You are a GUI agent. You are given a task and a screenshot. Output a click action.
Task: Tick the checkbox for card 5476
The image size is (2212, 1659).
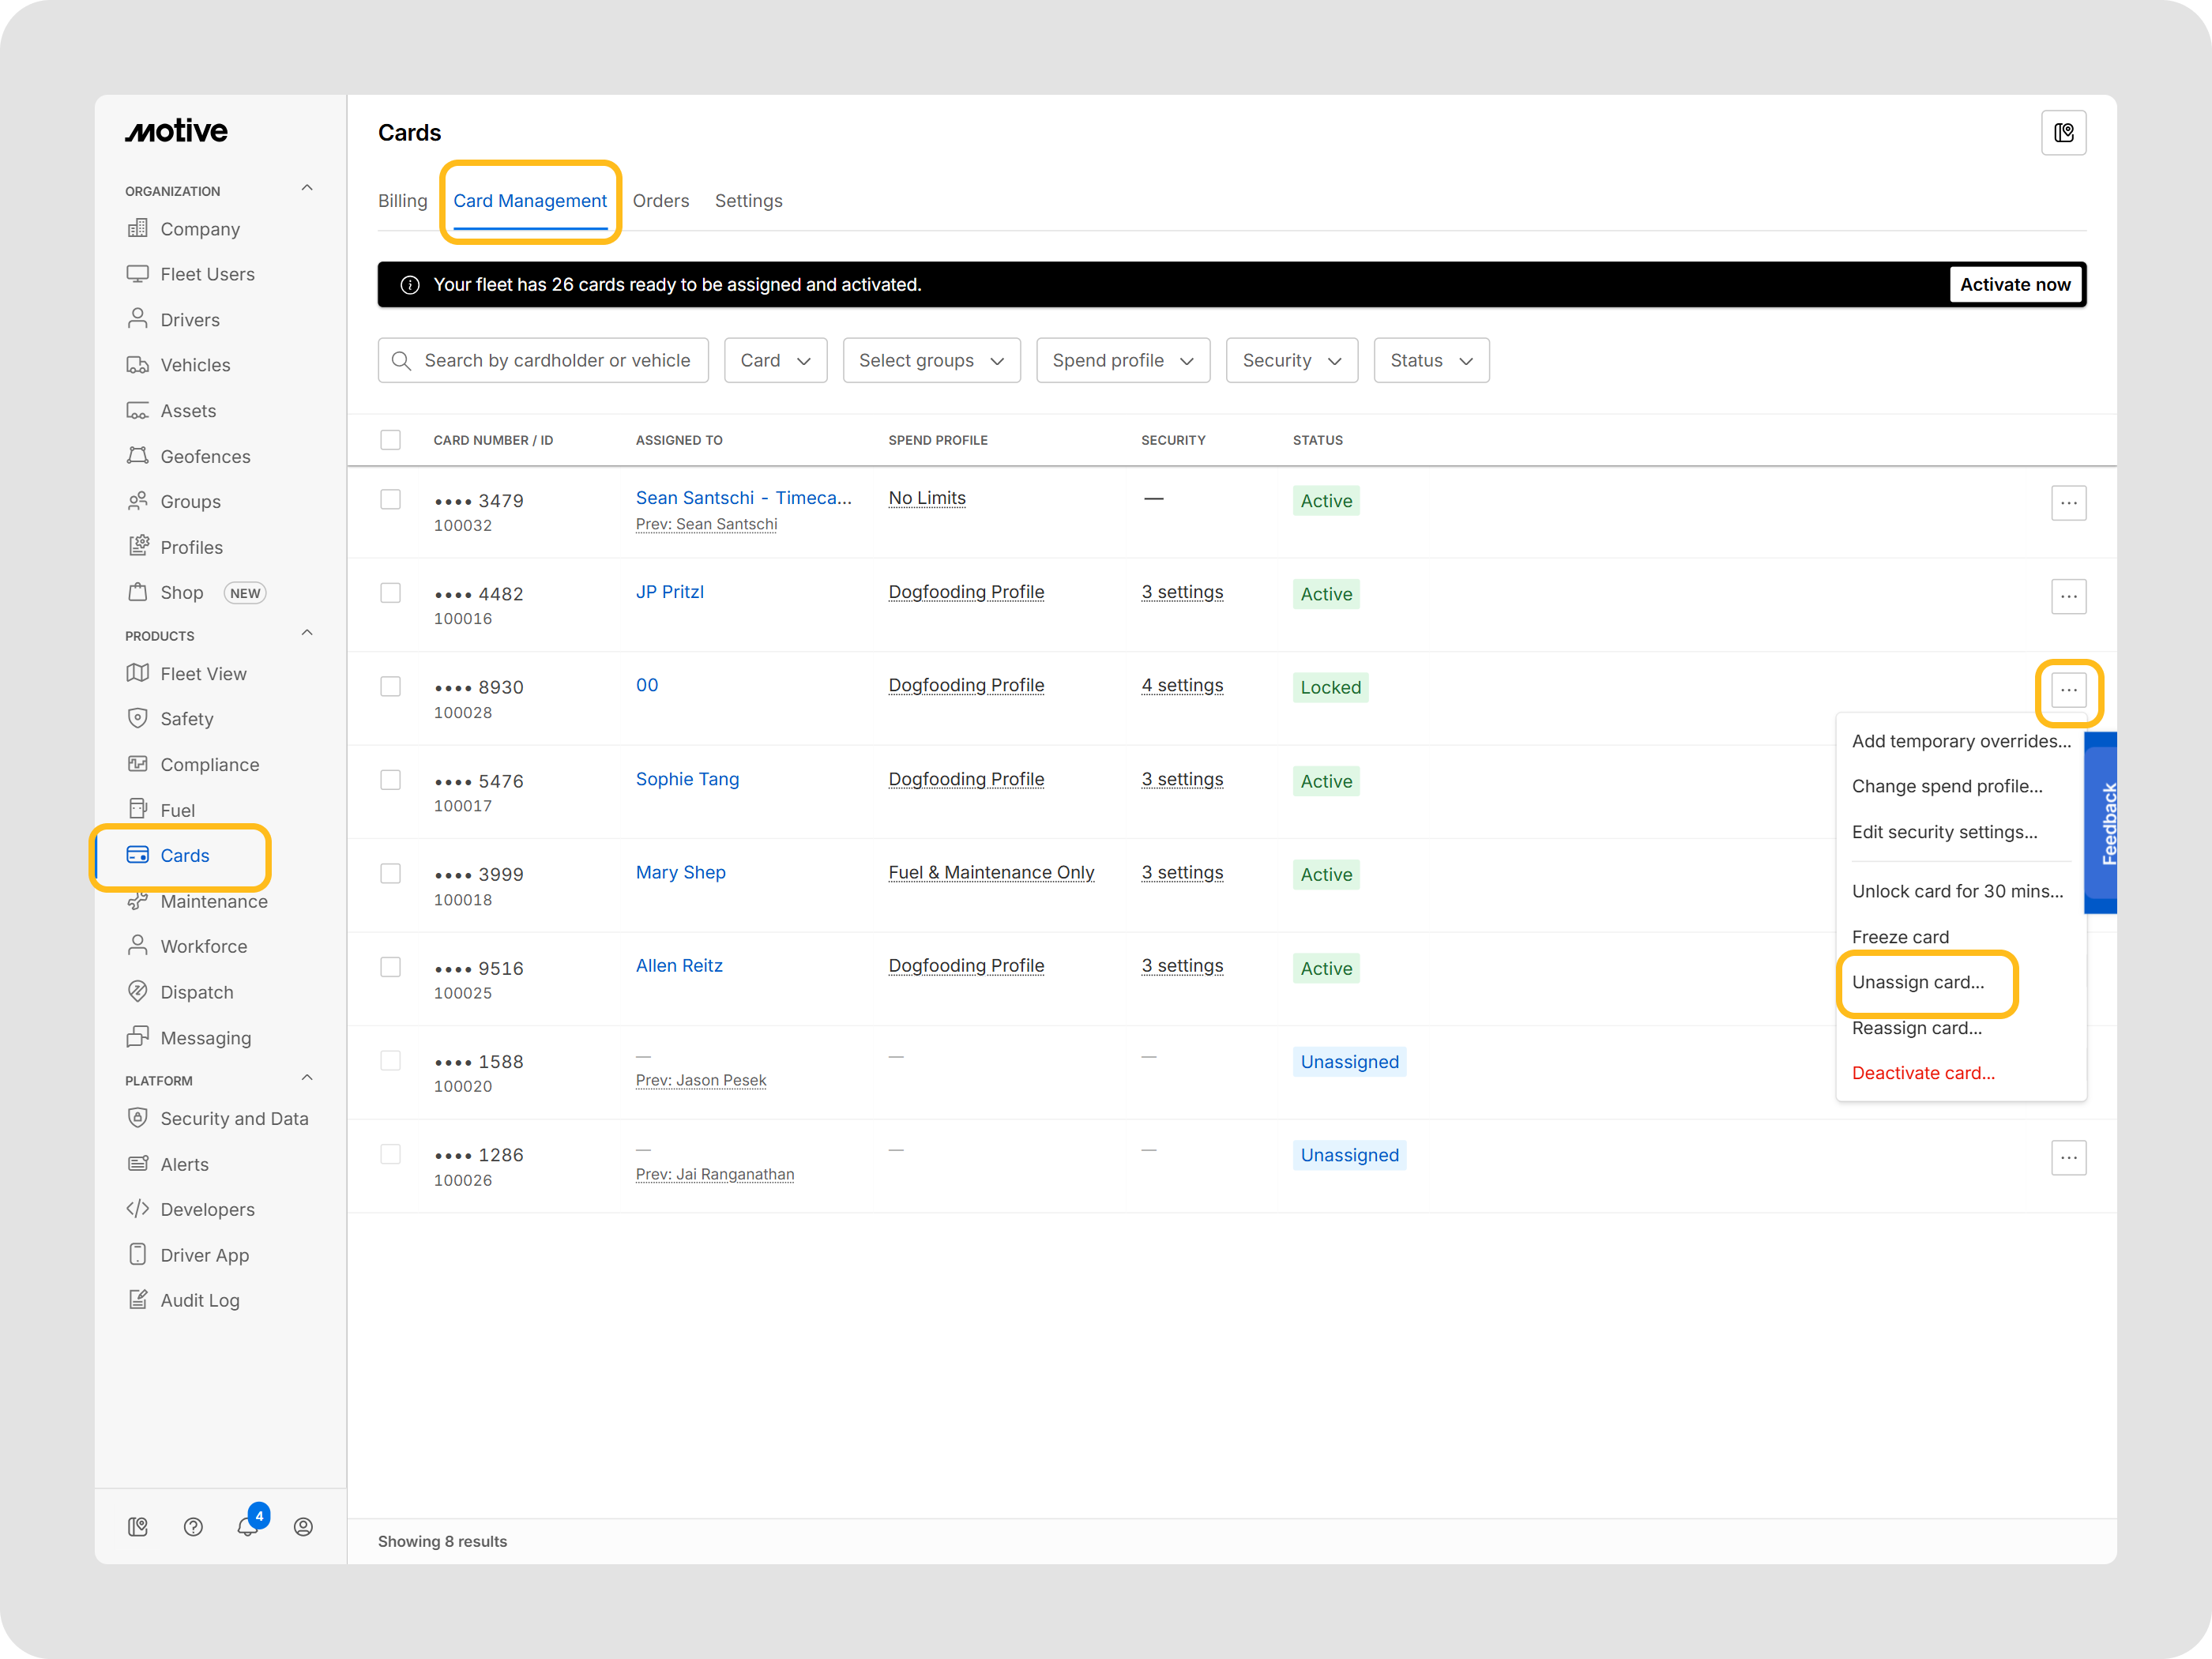click(390, 780)
